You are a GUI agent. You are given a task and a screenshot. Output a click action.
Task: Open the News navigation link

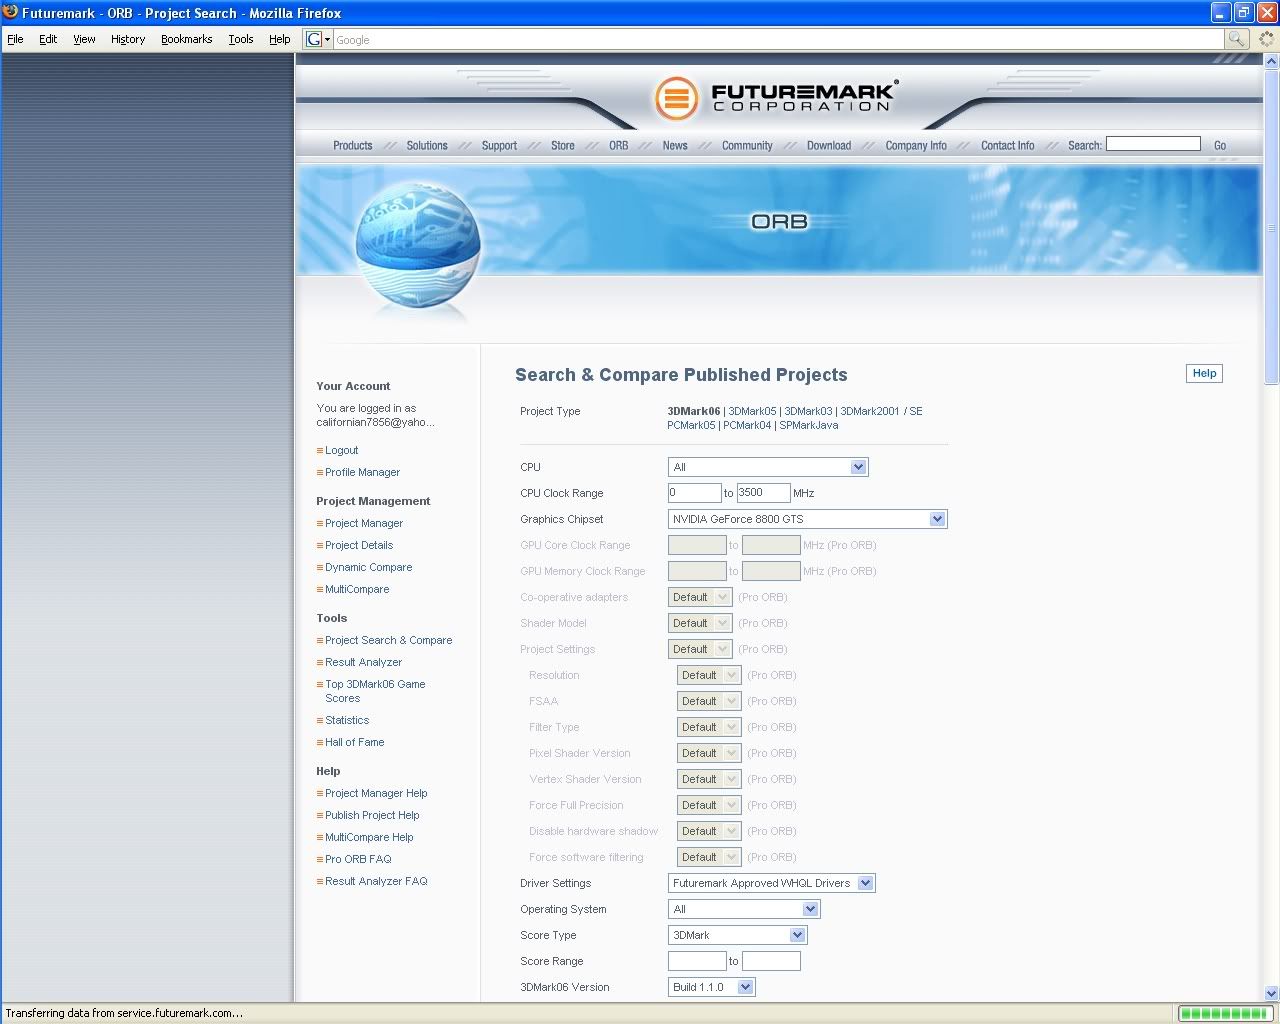(x=675, y=145)
